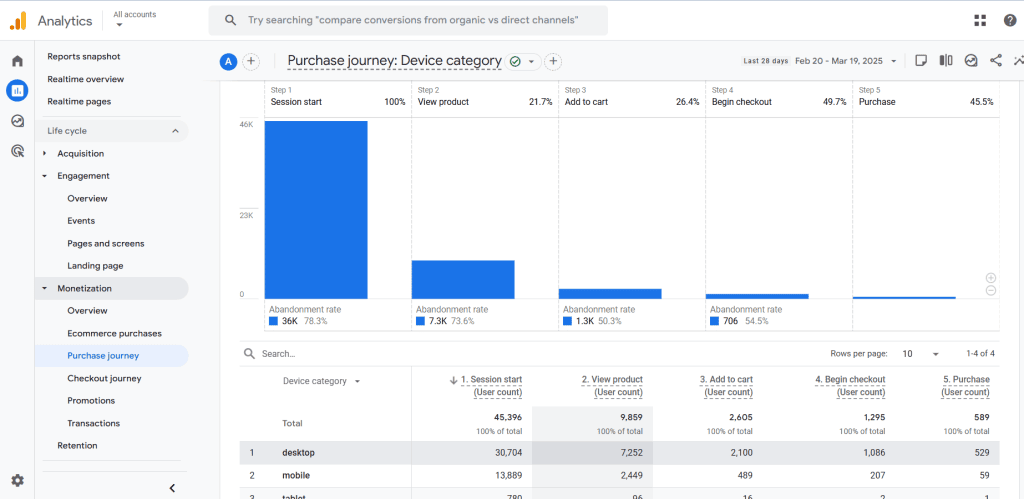The width and height of the screenshot is (1024, 499).
Task: Click the table search magnifier icon
Action: pos(249,353)
